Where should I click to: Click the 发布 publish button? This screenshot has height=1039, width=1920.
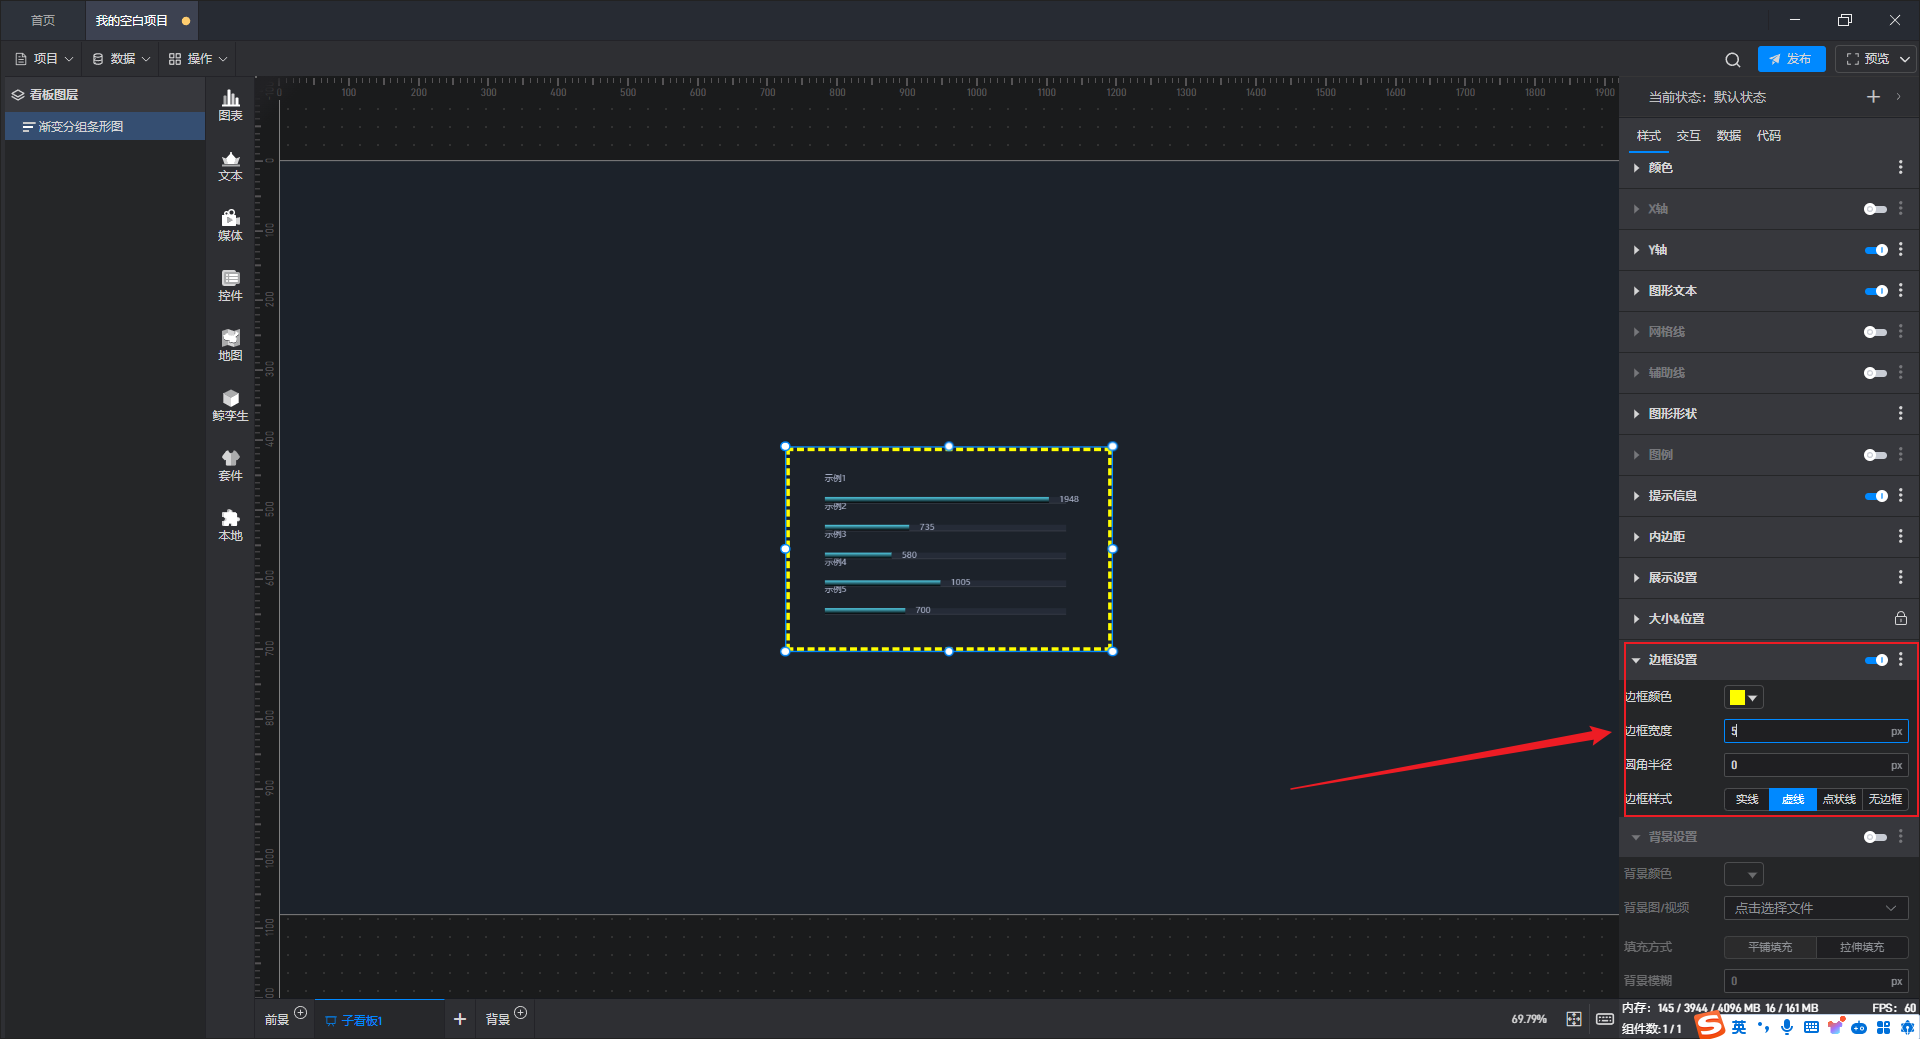tap(1791, 59)
